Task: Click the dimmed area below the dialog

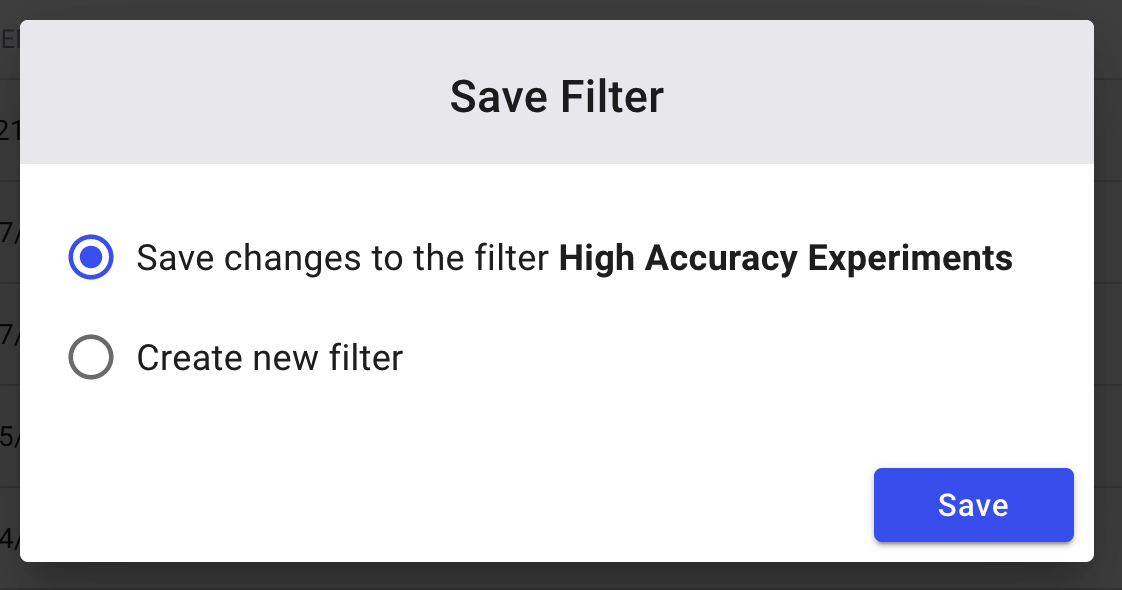Action: click(561, 576)
